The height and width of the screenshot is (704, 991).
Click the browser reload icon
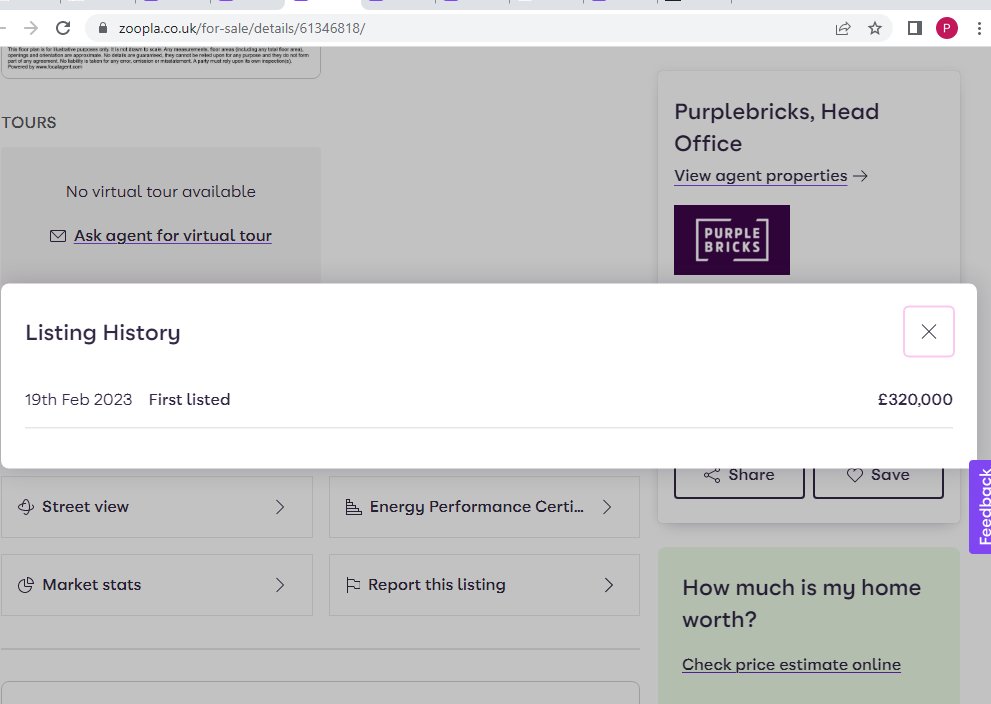pyautogui.click(x=63, y=29)
